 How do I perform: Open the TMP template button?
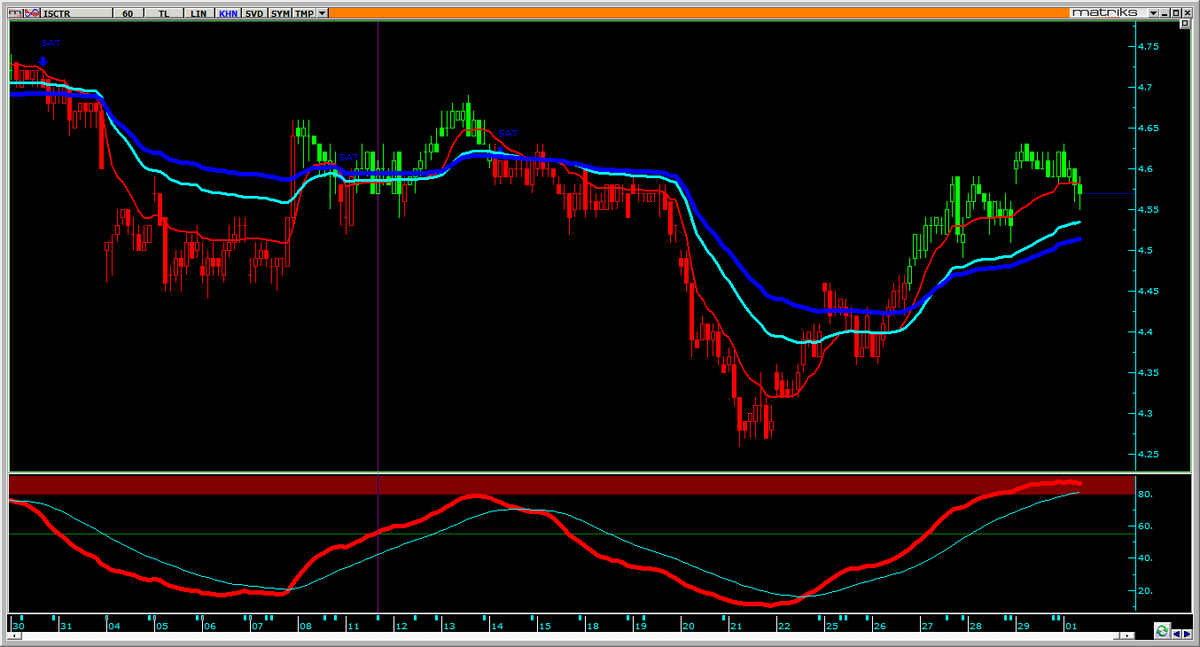(304, 13)
